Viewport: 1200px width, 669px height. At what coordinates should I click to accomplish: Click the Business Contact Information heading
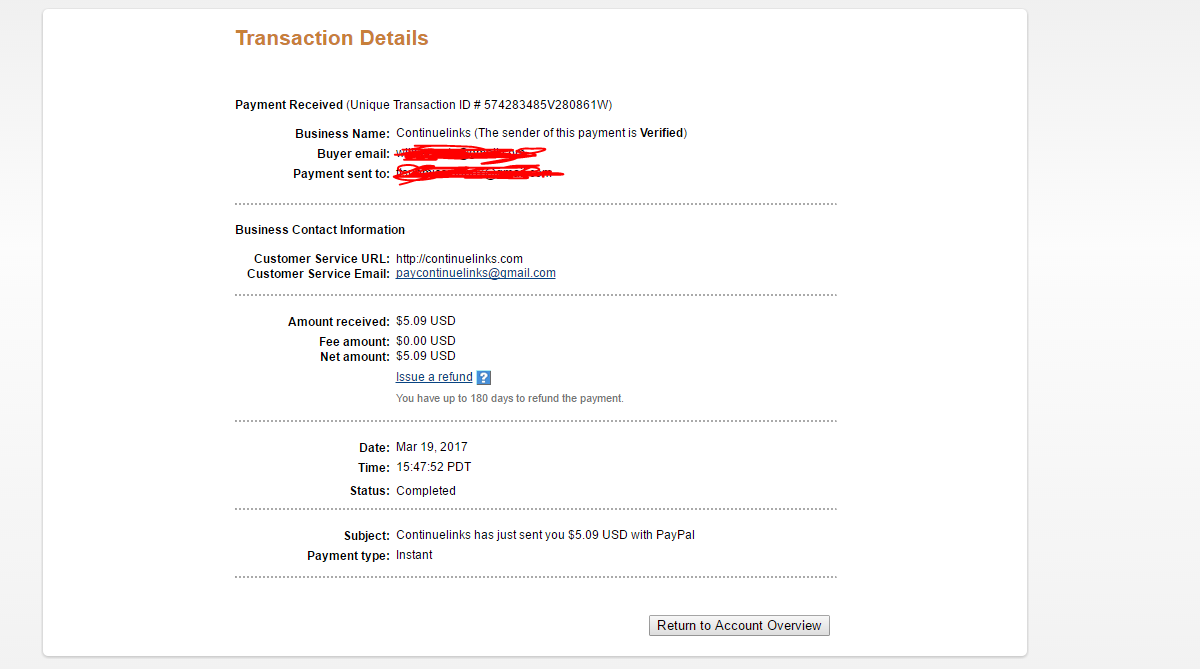point(320,230)
